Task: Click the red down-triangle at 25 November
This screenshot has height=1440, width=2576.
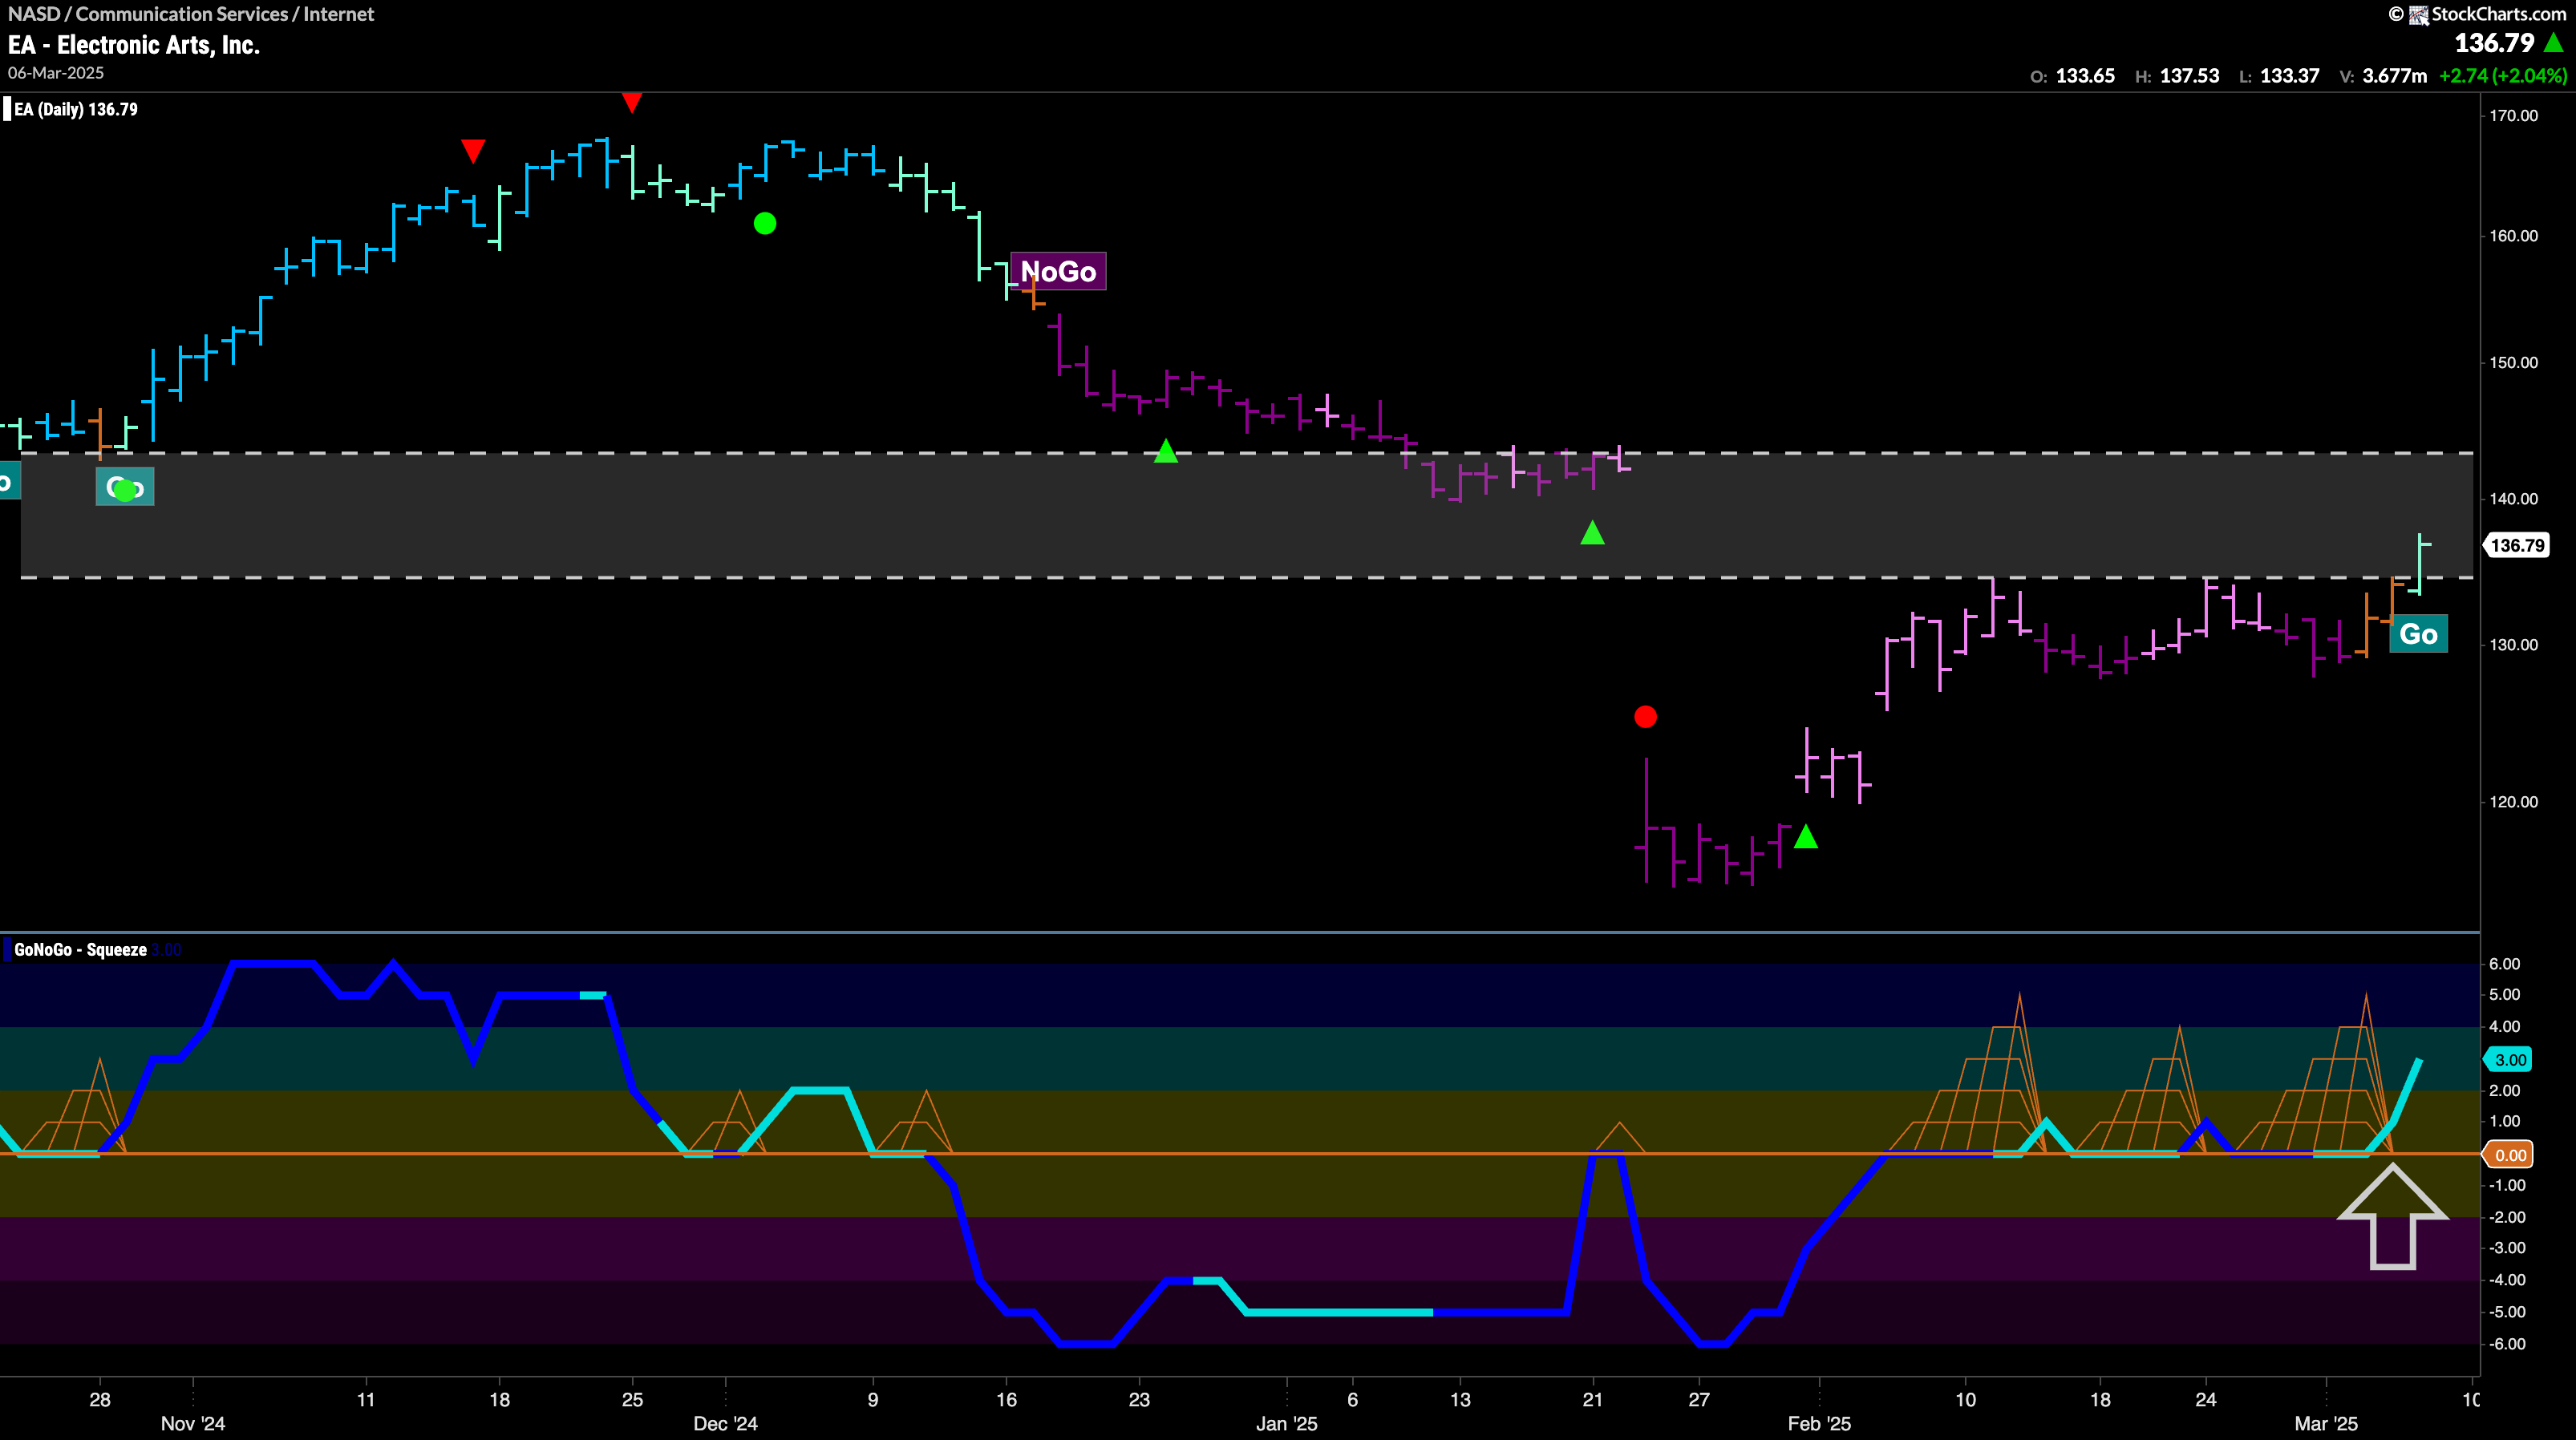Action: [x=631, y=102]
